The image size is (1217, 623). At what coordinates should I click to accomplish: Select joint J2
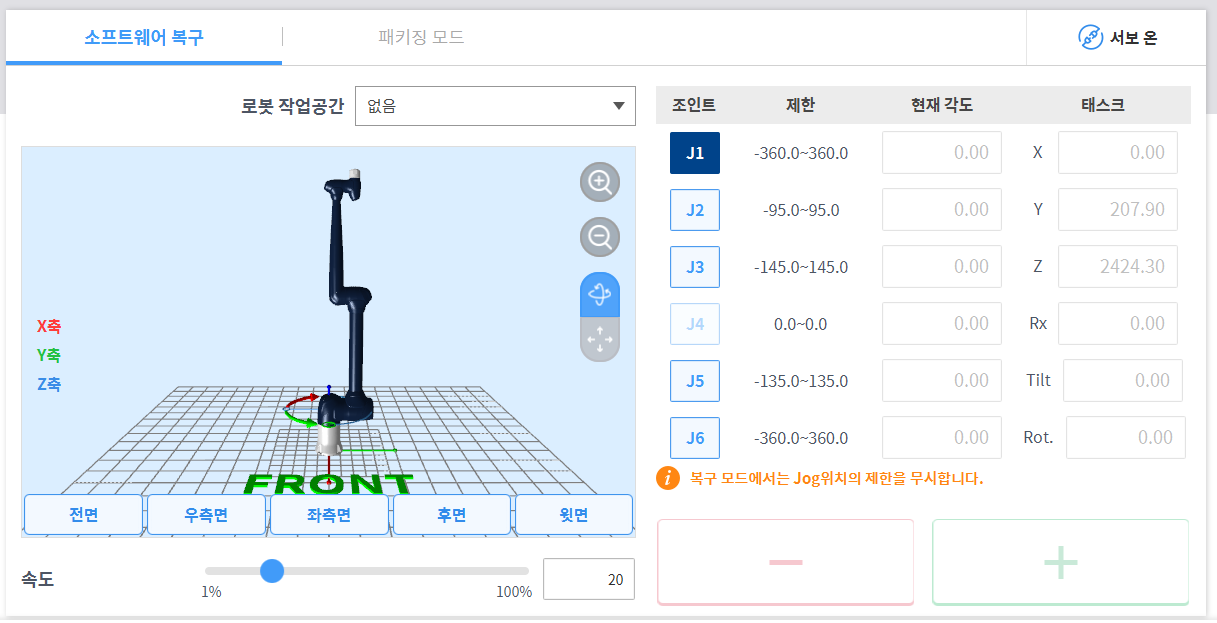pyautogui.click(x=695, y=210)
